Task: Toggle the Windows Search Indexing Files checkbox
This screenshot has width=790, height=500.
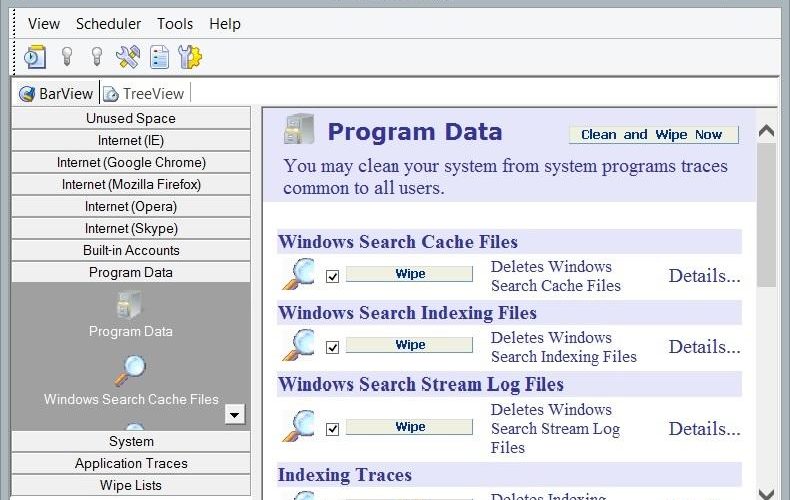Action: coord(333,347)
